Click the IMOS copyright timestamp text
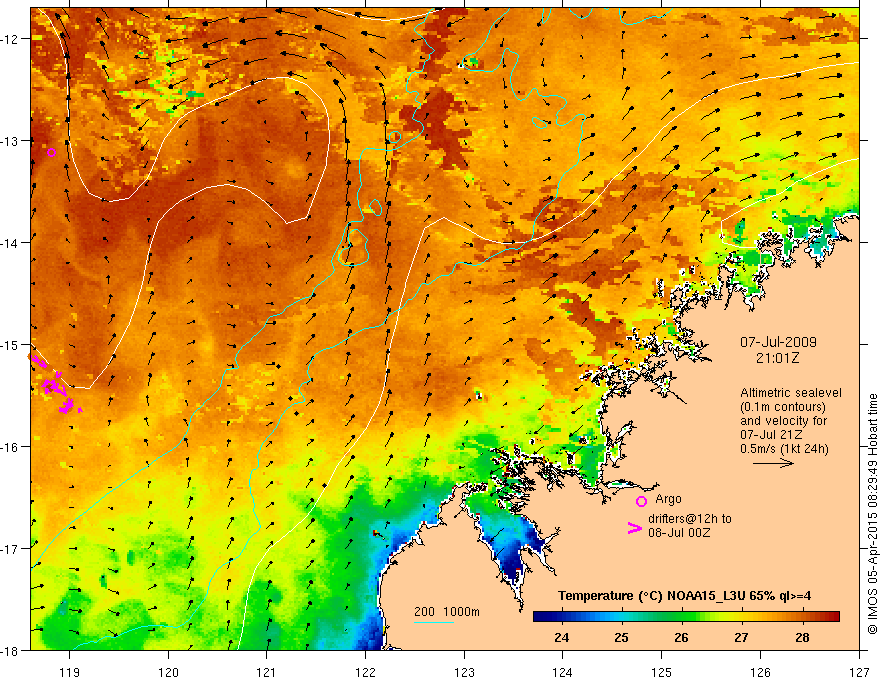Image resolution: width=880 pixels, height=680 pixels. 873,514
